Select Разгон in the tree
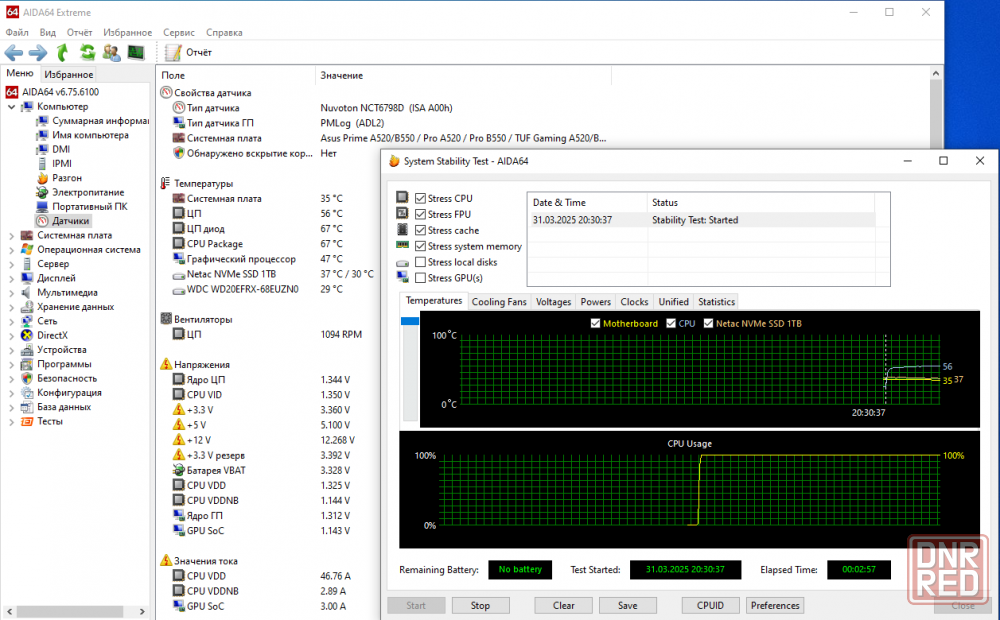This screenshot has height=620, width=1000. click(x=67, y=178)
